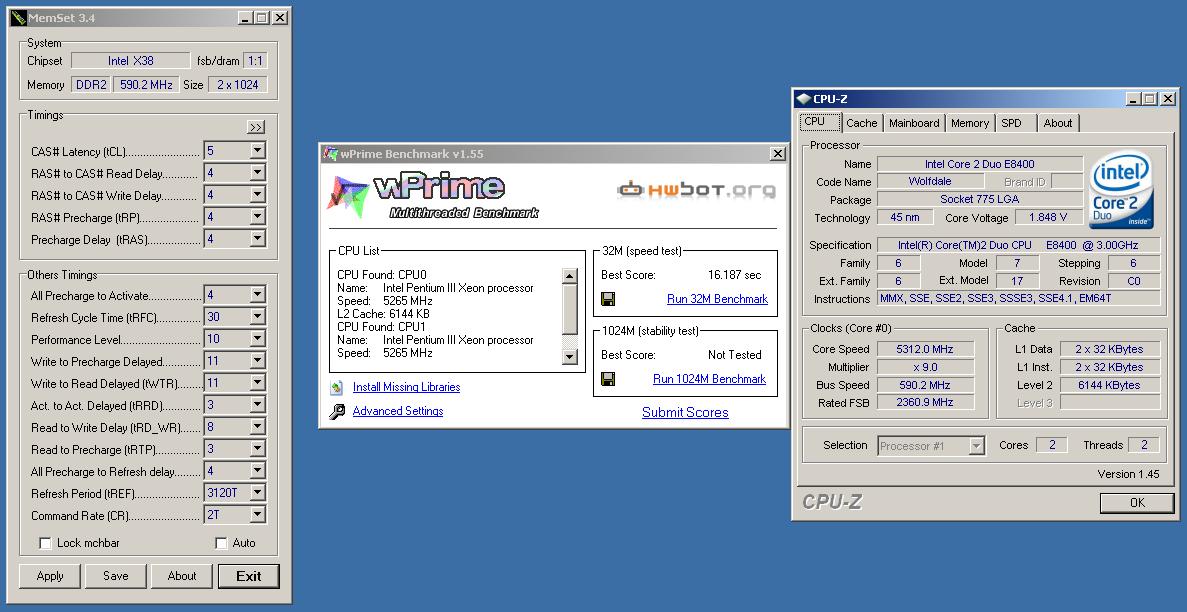This screenshot has width=1187, height=612.
Task: Close the wPrime Benchmark window
Action: 777,154
